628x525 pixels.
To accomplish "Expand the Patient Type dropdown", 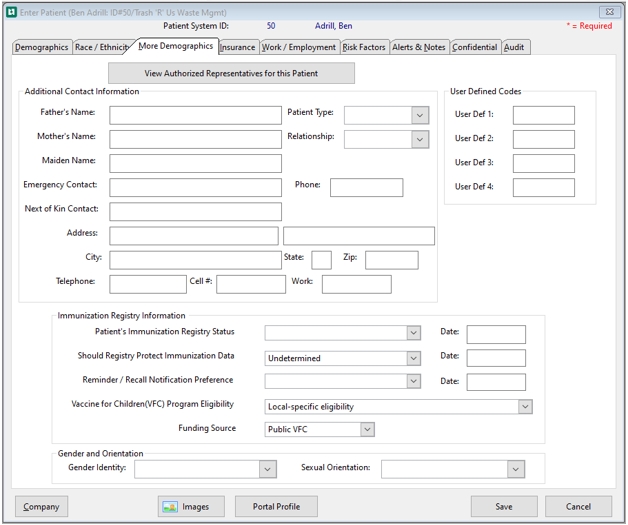I will click(x=420, y=115).
